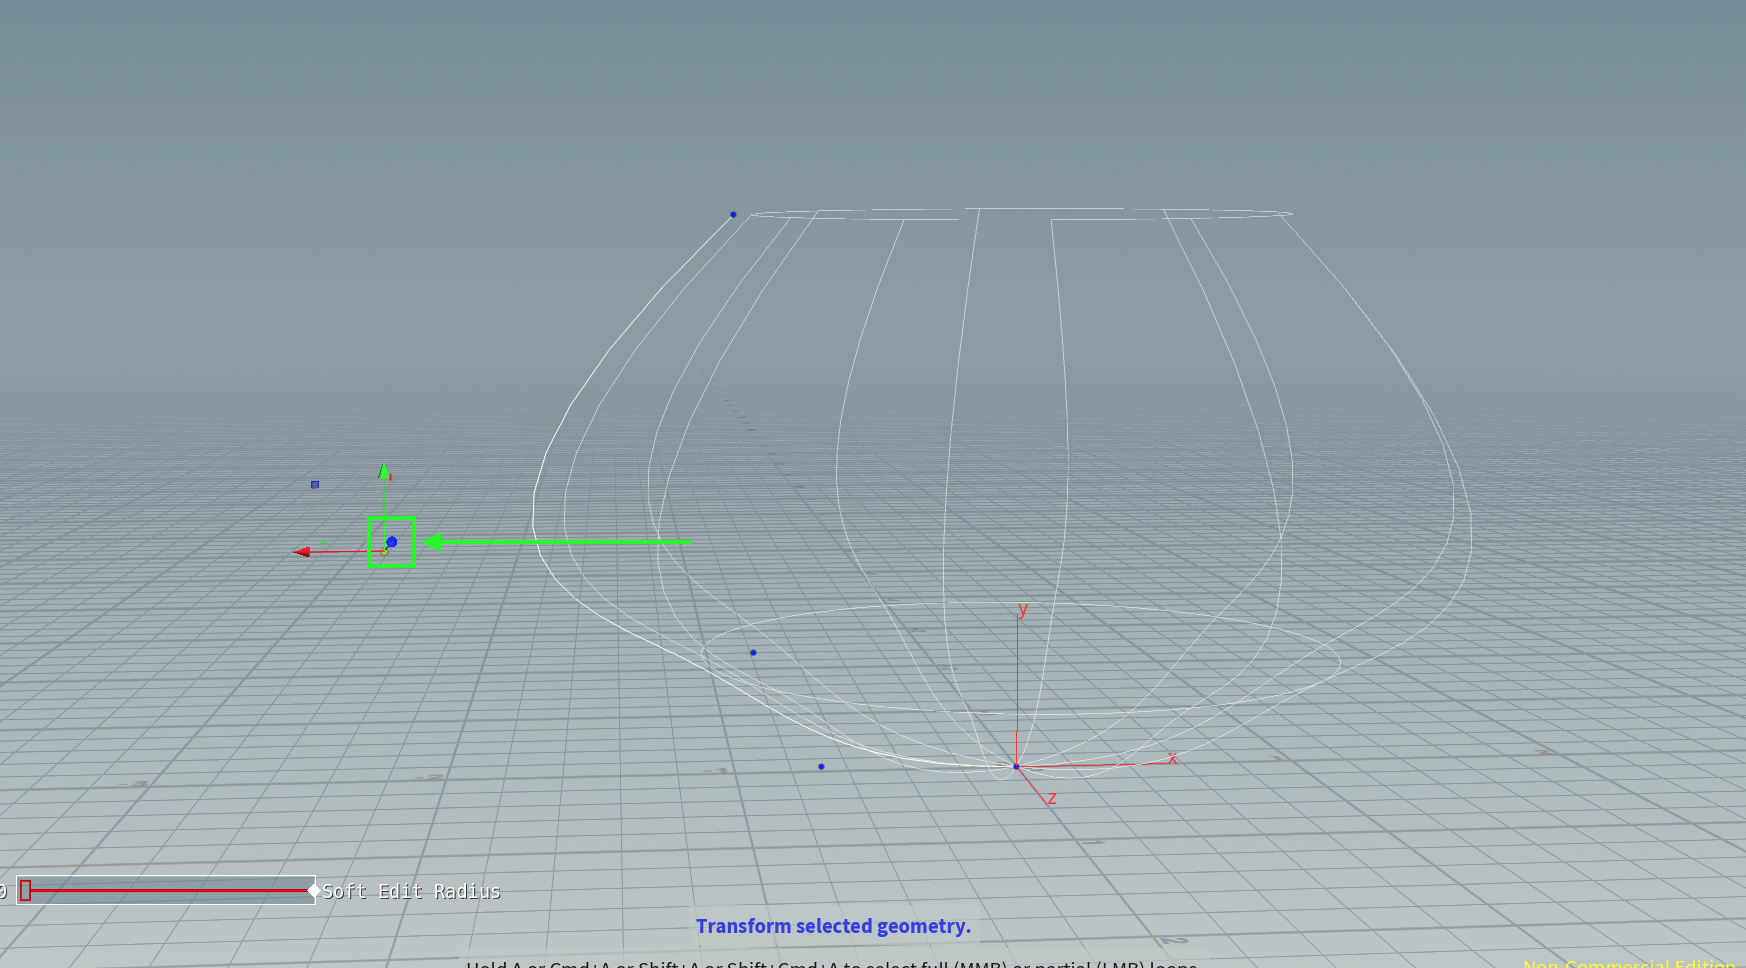Viewport: 1746px width, 968px height.
Task: Click the blue vertex at the vase bottom origin
Action: click(1017, 766)
